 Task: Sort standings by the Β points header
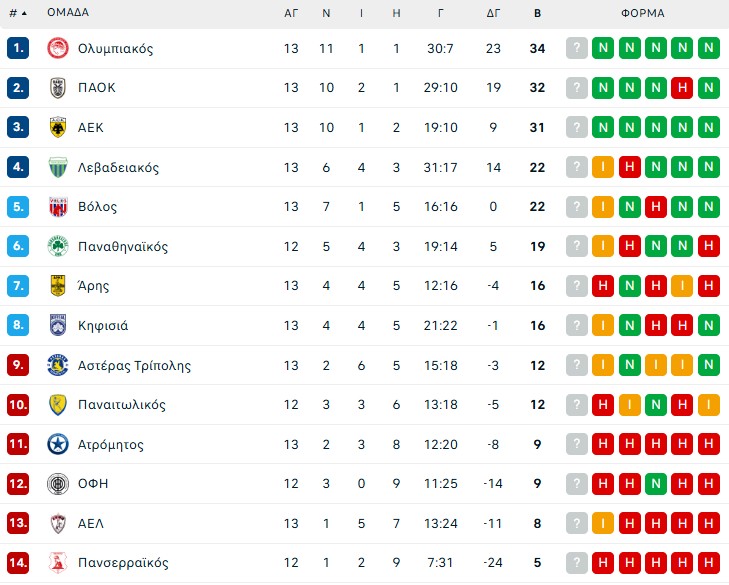[537, 14]
